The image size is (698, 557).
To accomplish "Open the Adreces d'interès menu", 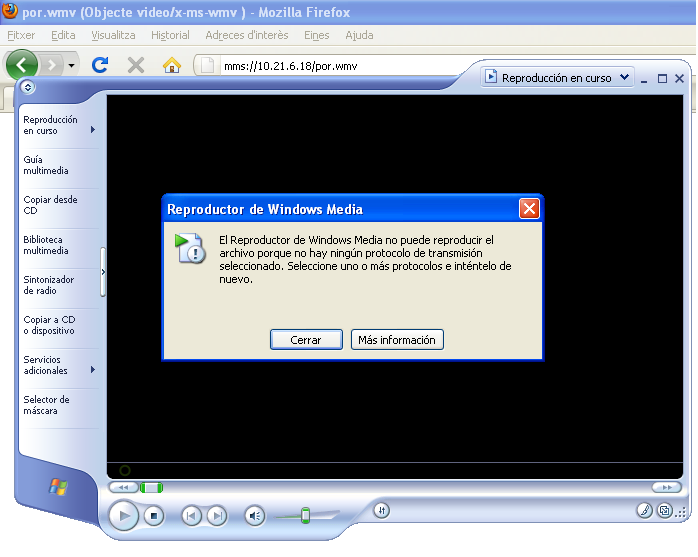I will (x=247, y=35).
